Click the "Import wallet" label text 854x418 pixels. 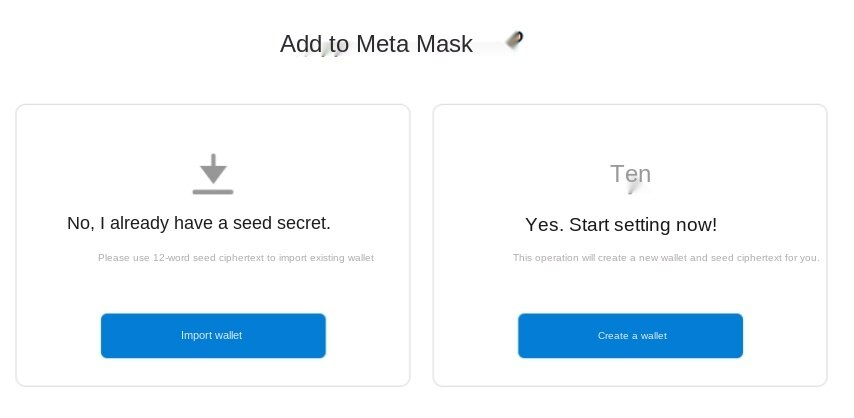click(x=211, y=335)
